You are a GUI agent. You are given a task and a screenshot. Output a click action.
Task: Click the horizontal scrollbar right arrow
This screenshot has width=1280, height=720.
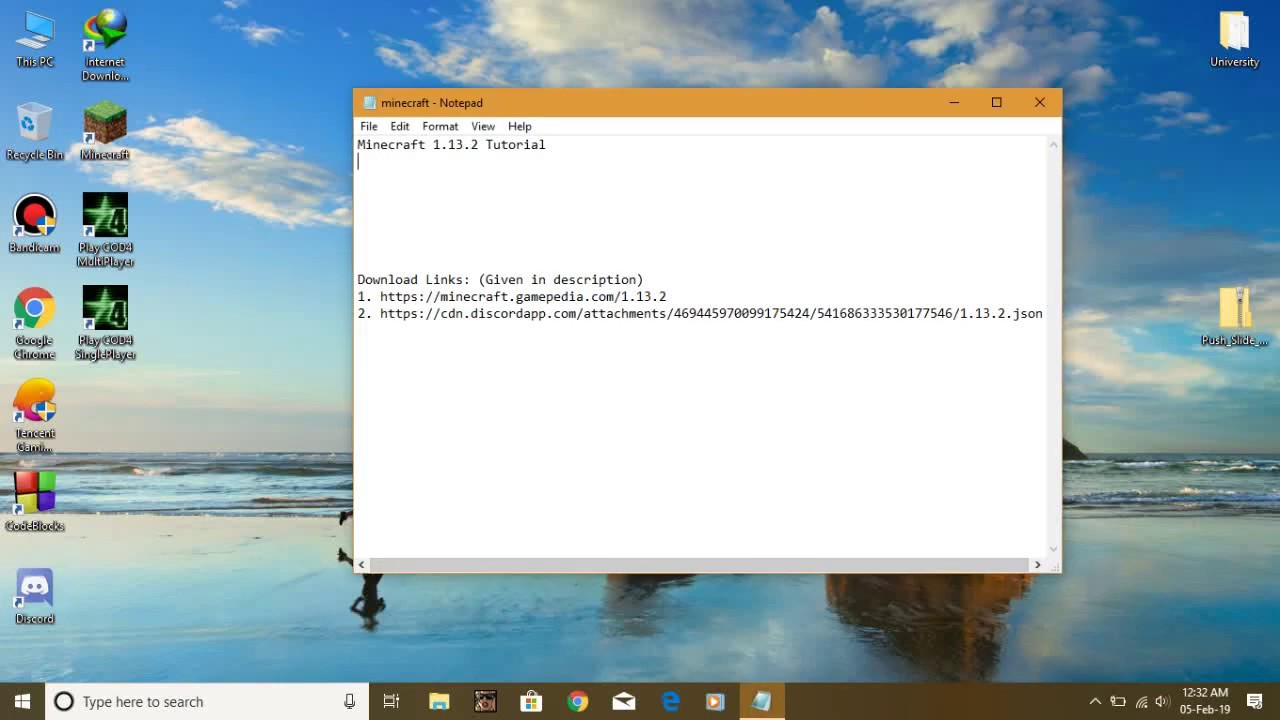pos(1037,565)
